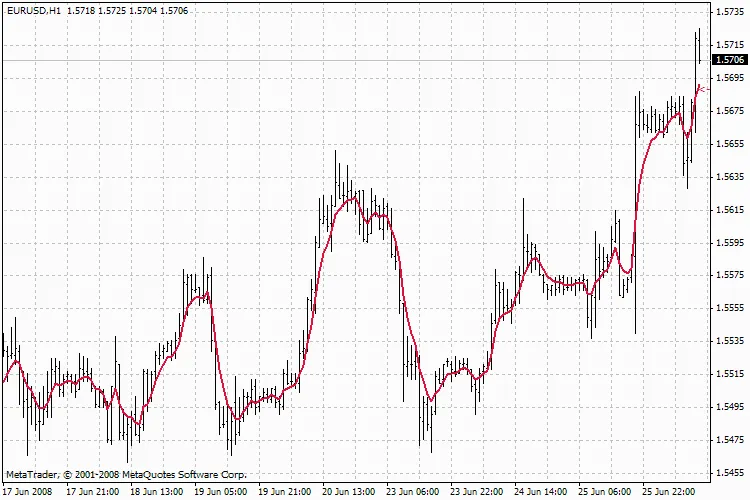Select the 20 Jun 13:00 time label
The width and height of the screenshot is (750, 500).
[x=349, y=491]
